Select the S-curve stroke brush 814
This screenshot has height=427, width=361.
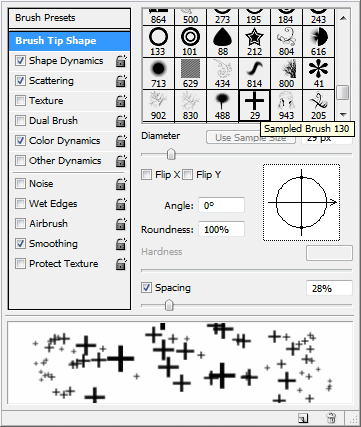[254, 73]
